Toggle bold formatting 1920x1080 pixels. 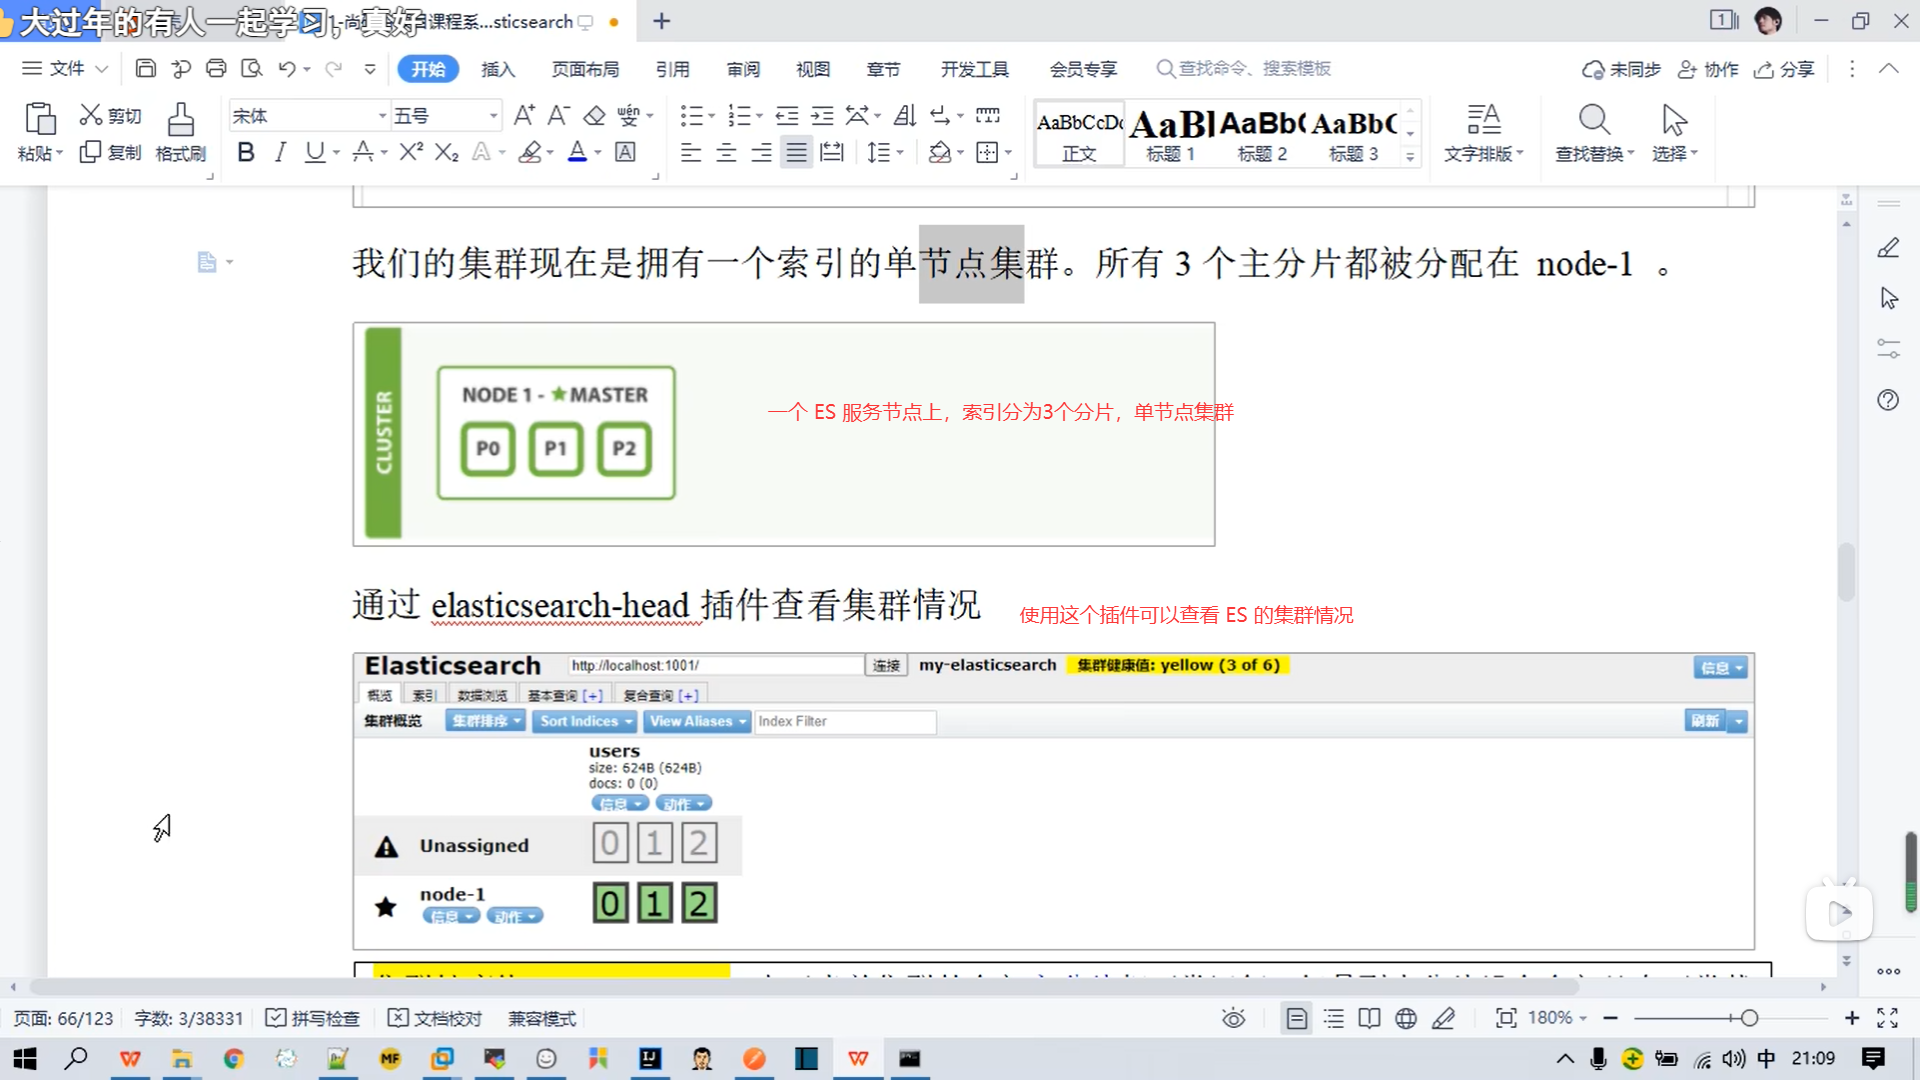246,152
